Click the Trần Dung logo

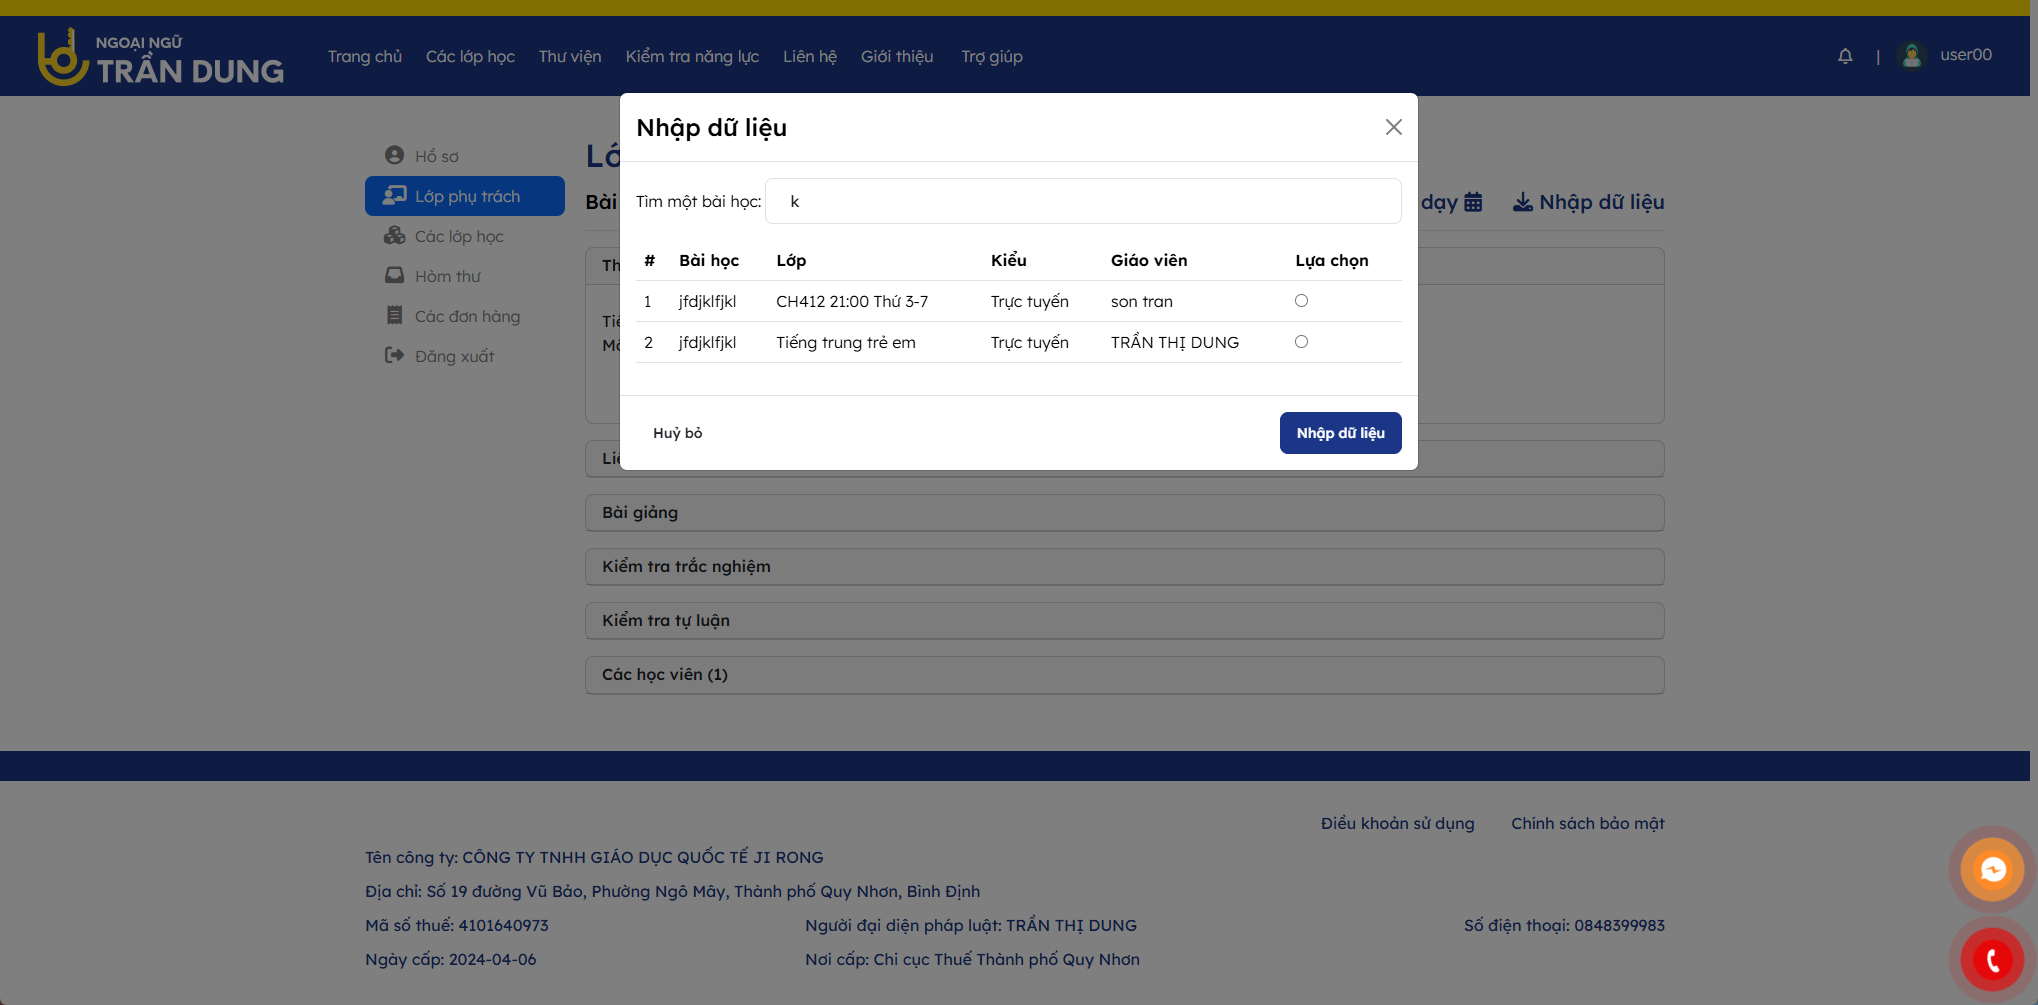pyautogui.click(x=161, y=57)
